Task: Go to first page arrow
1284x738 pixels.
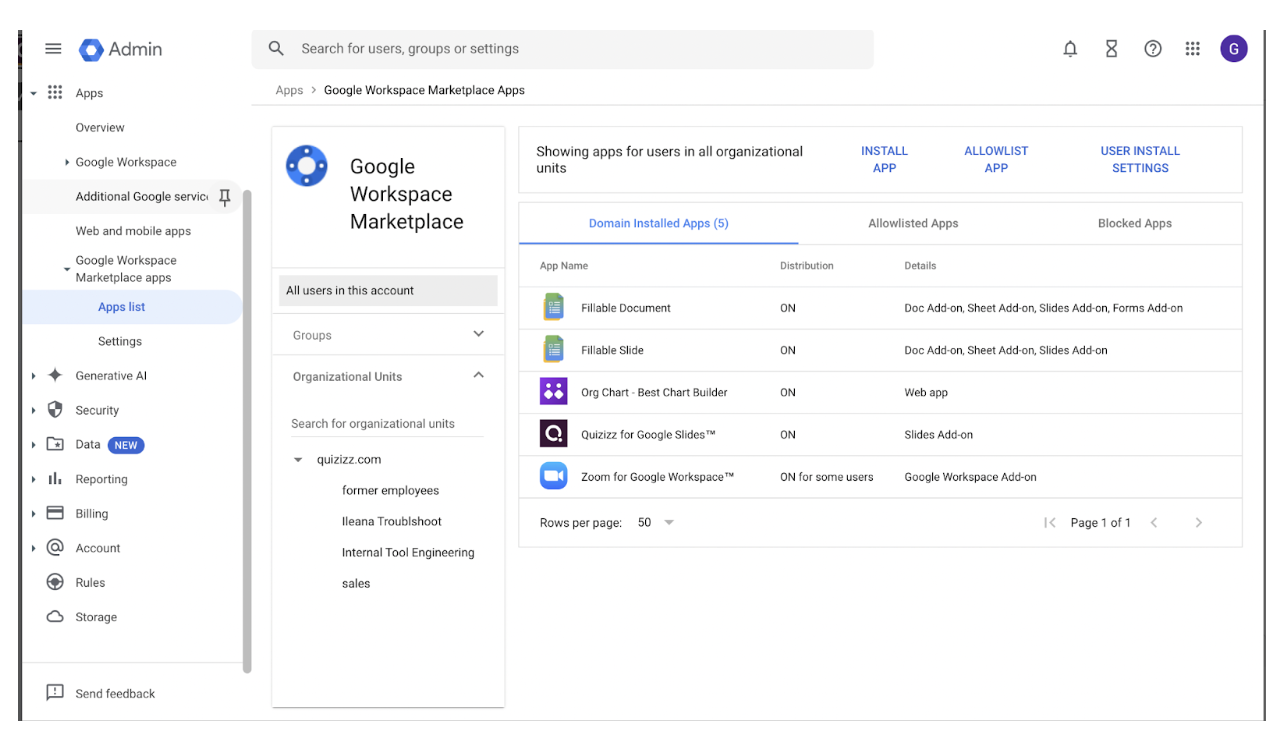Action: pos(1049,522)
